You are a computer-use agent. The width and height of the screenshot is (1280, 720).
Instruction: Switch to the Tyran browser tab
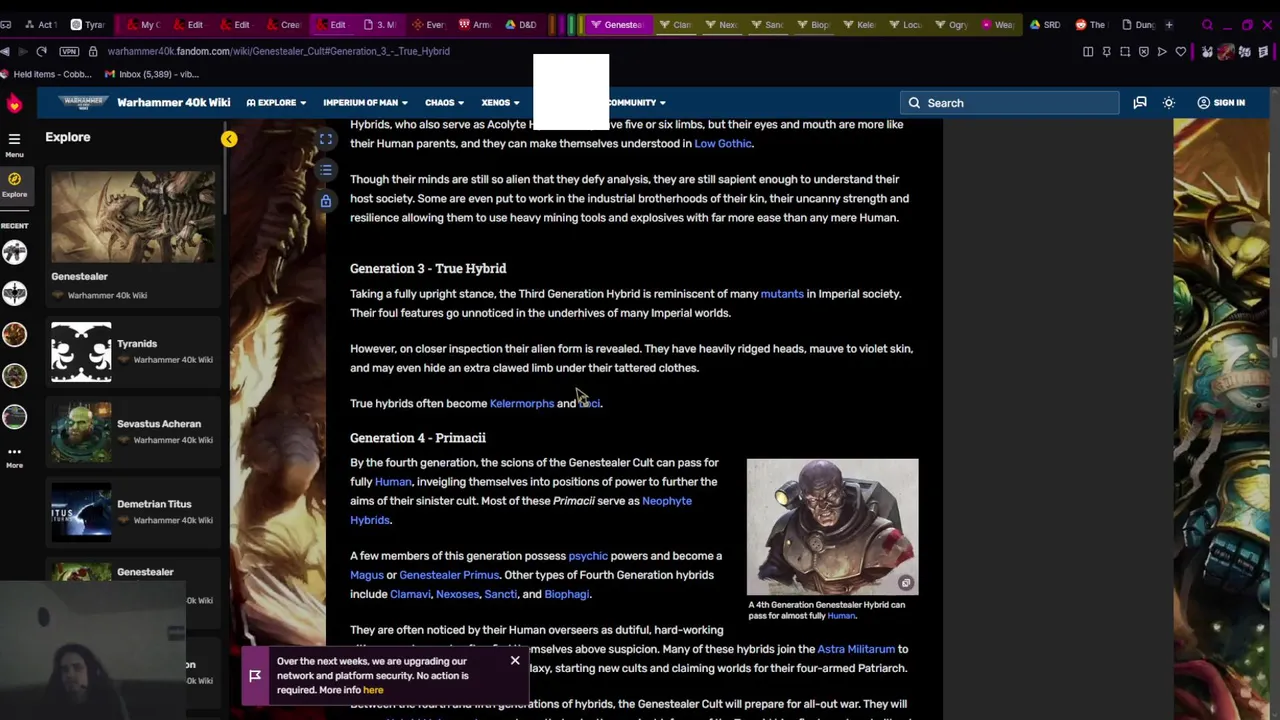coord(88,24)
